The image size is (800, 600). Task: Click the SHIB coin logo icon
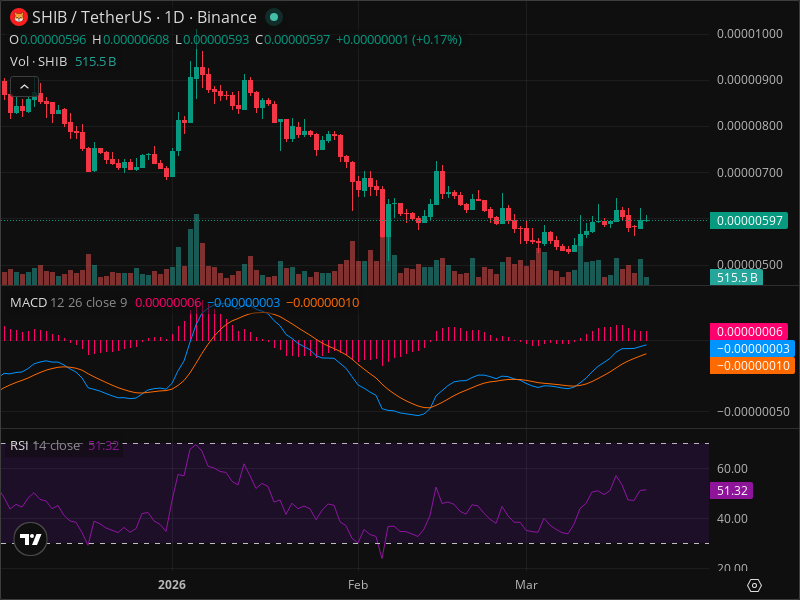19,17
